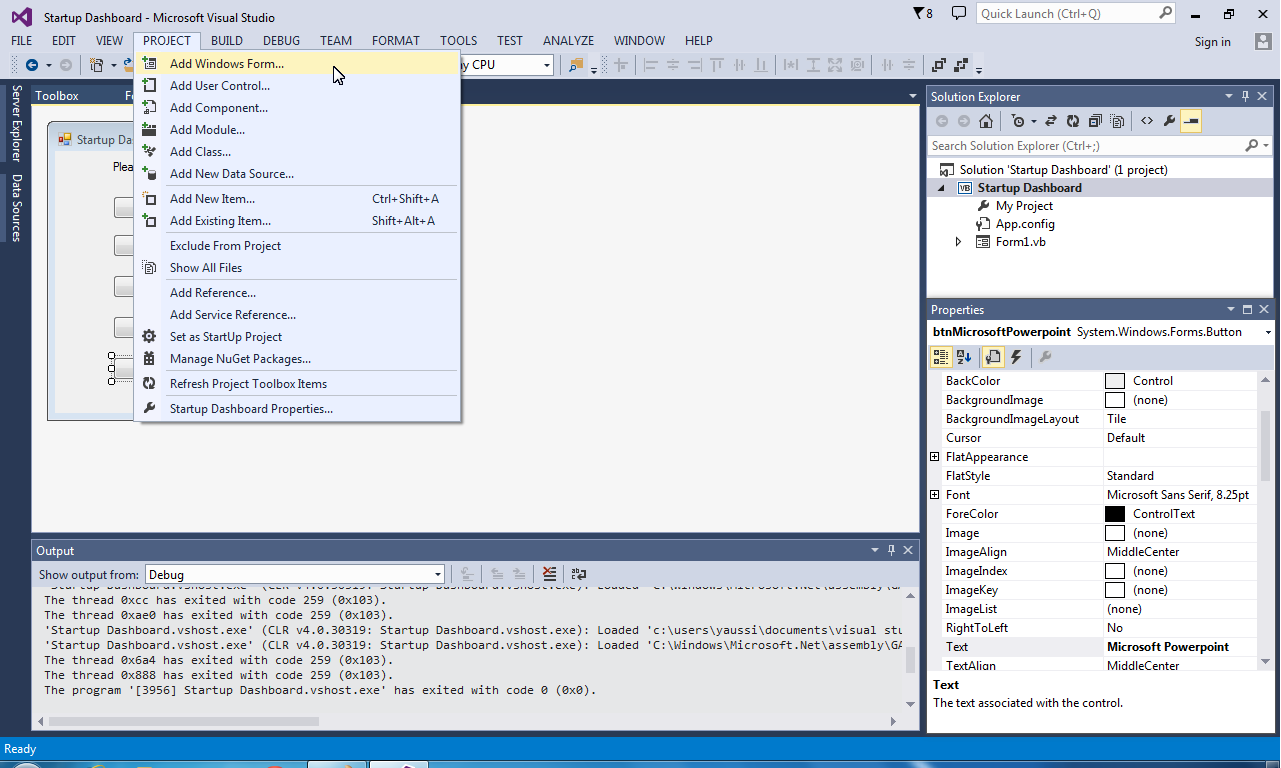This screenshot has width=1281, height=768.
Task: Select App.config in Solution Explorer
Action: click(x=1025, y=224)
